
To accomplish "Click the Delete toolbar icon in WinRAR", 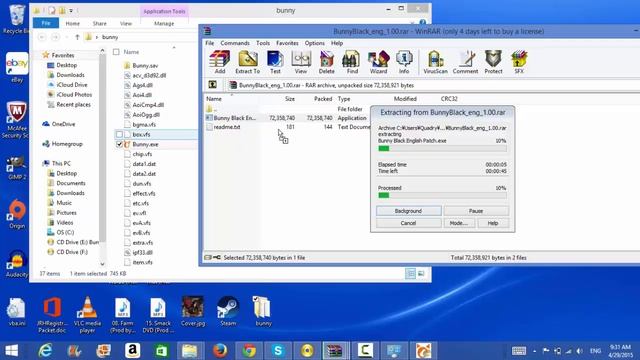I will click(327, 62).
